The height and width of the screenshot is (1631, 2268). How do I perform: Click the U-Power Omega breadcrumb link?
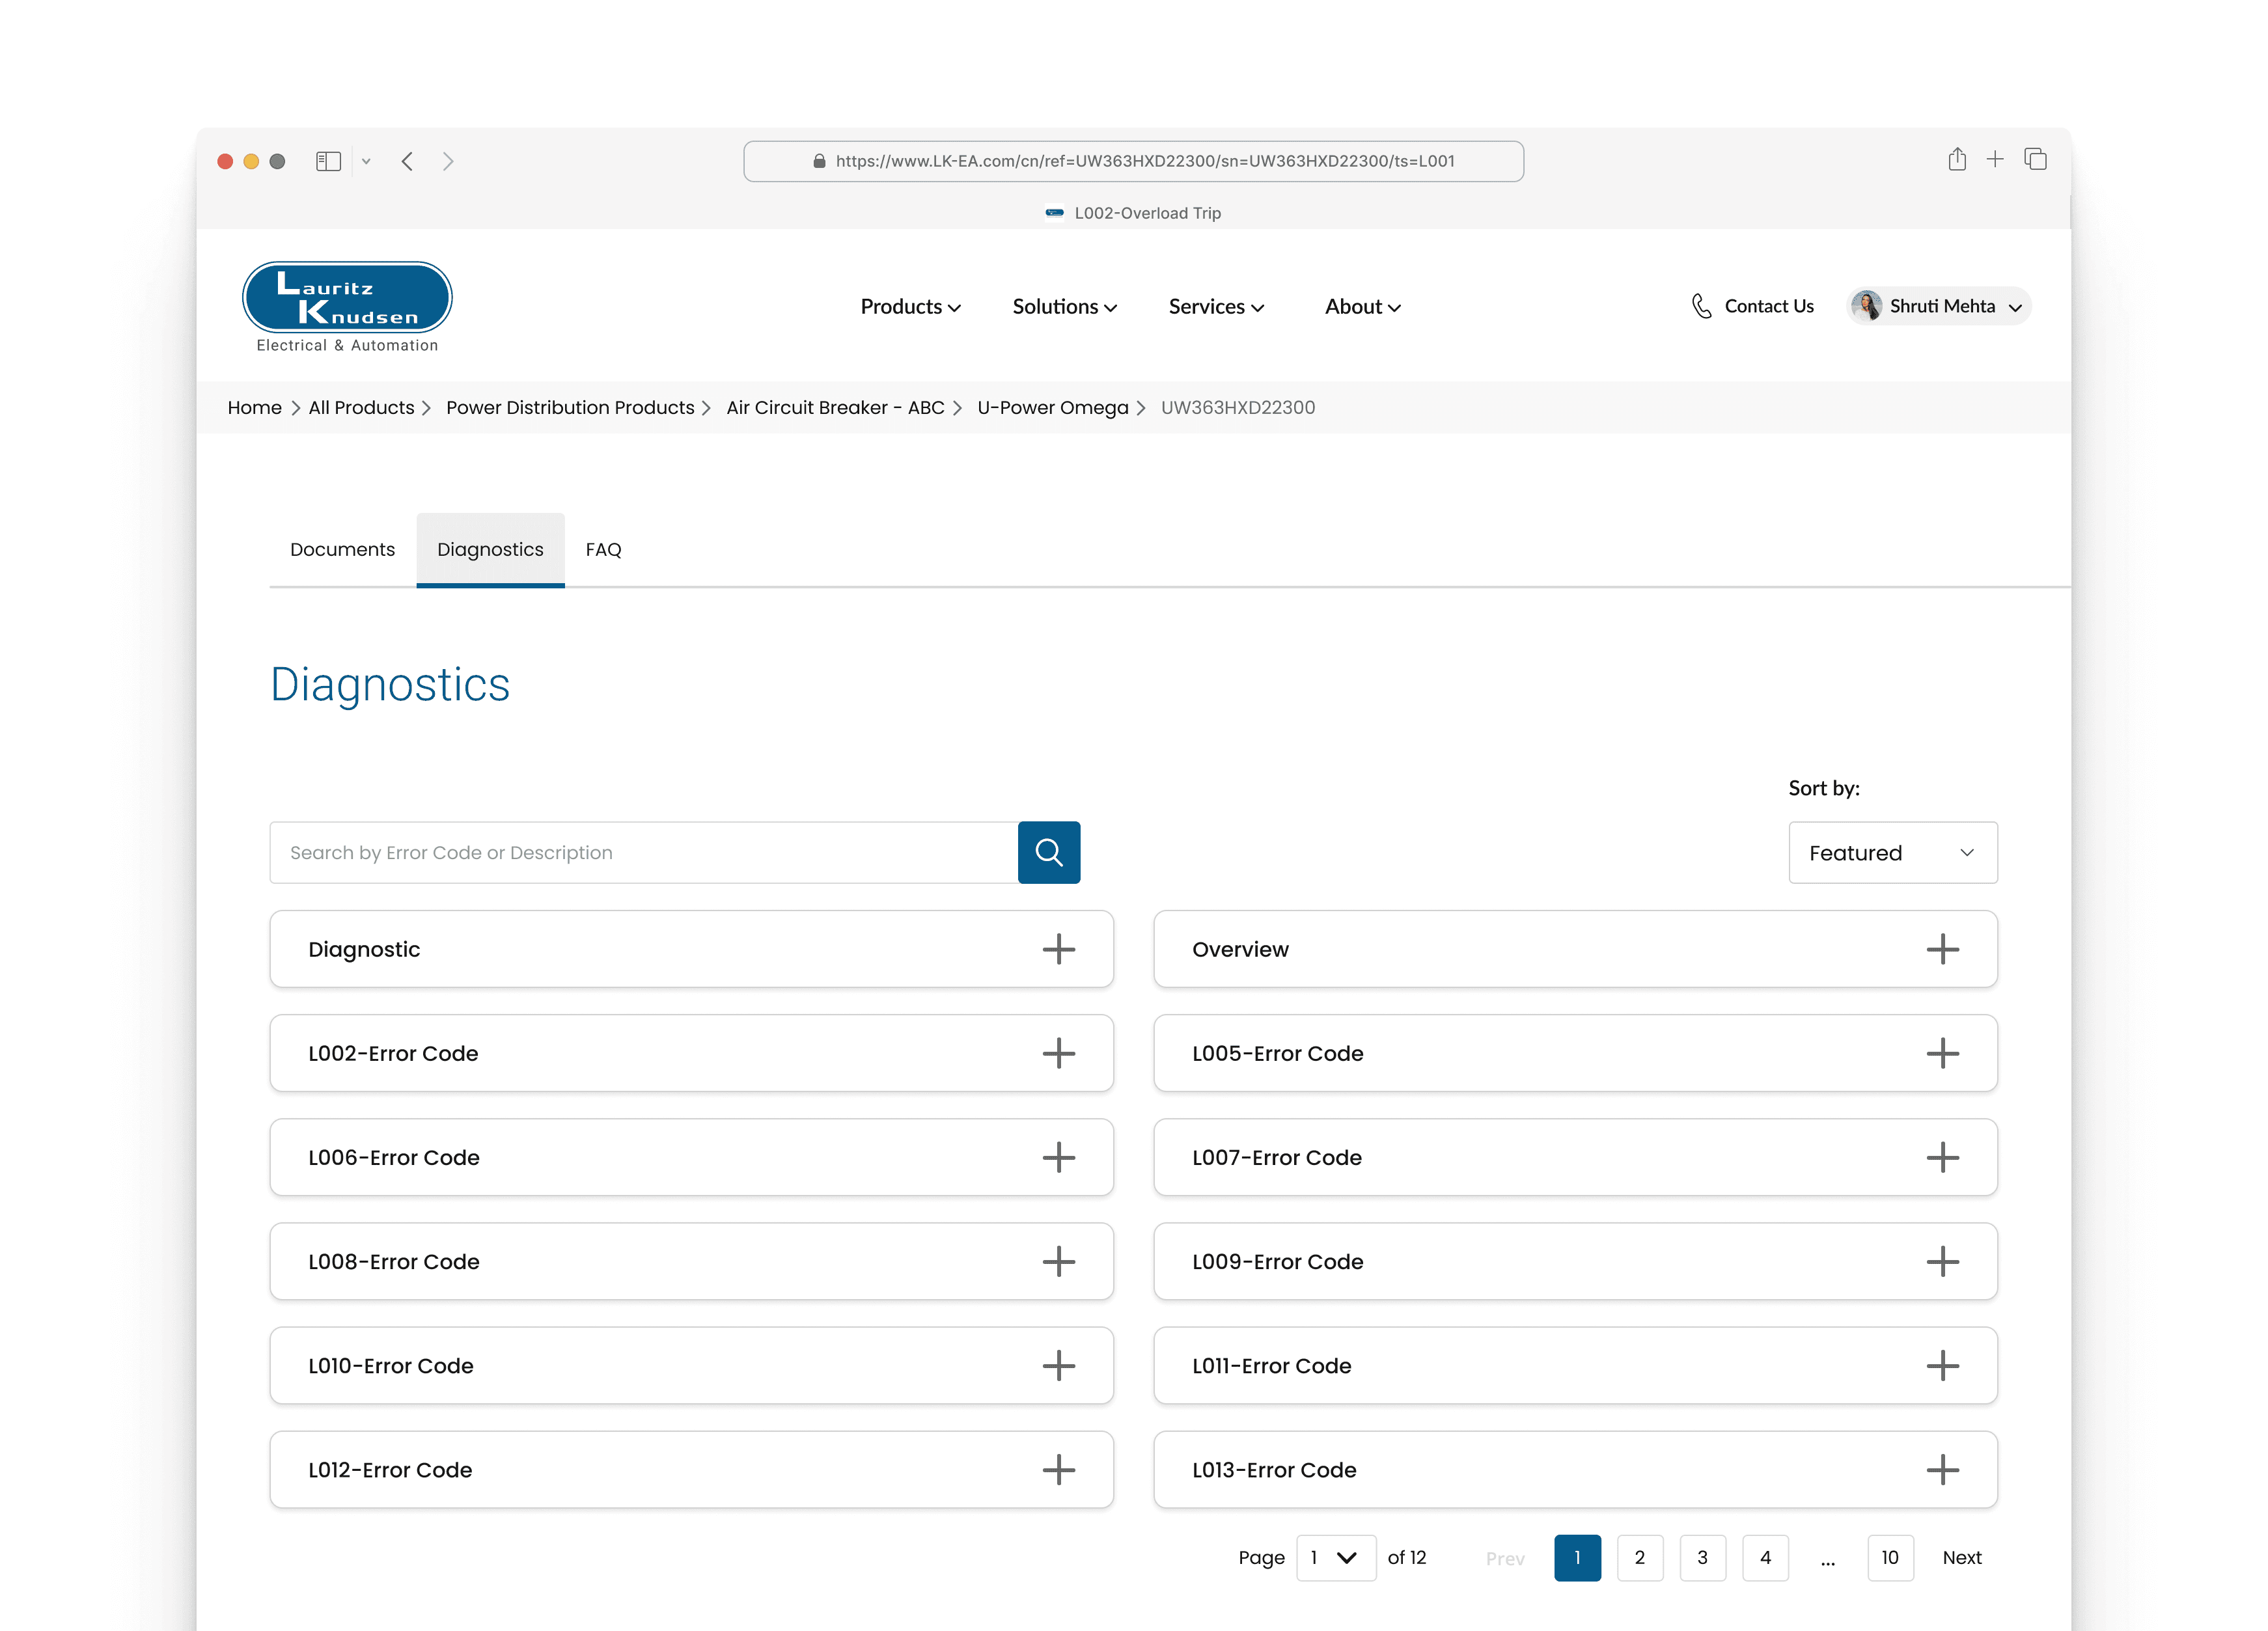[1052, 407]
